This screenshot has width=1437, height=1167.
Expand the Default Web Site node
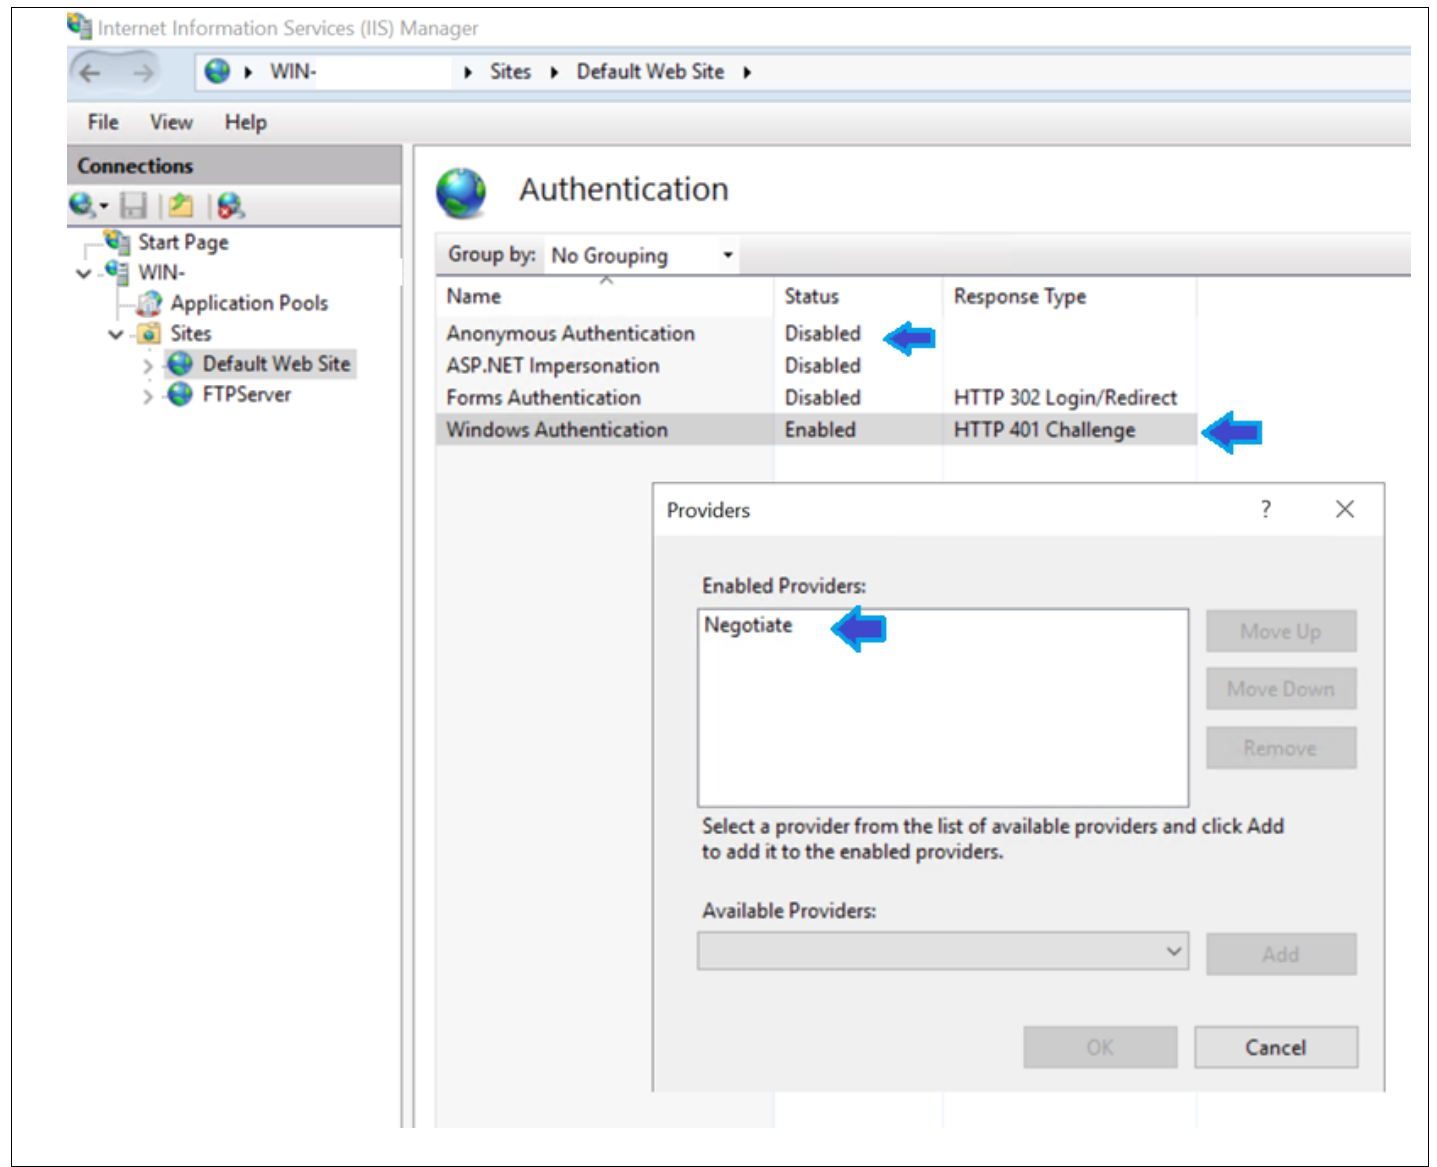click(x=148, y=365)
